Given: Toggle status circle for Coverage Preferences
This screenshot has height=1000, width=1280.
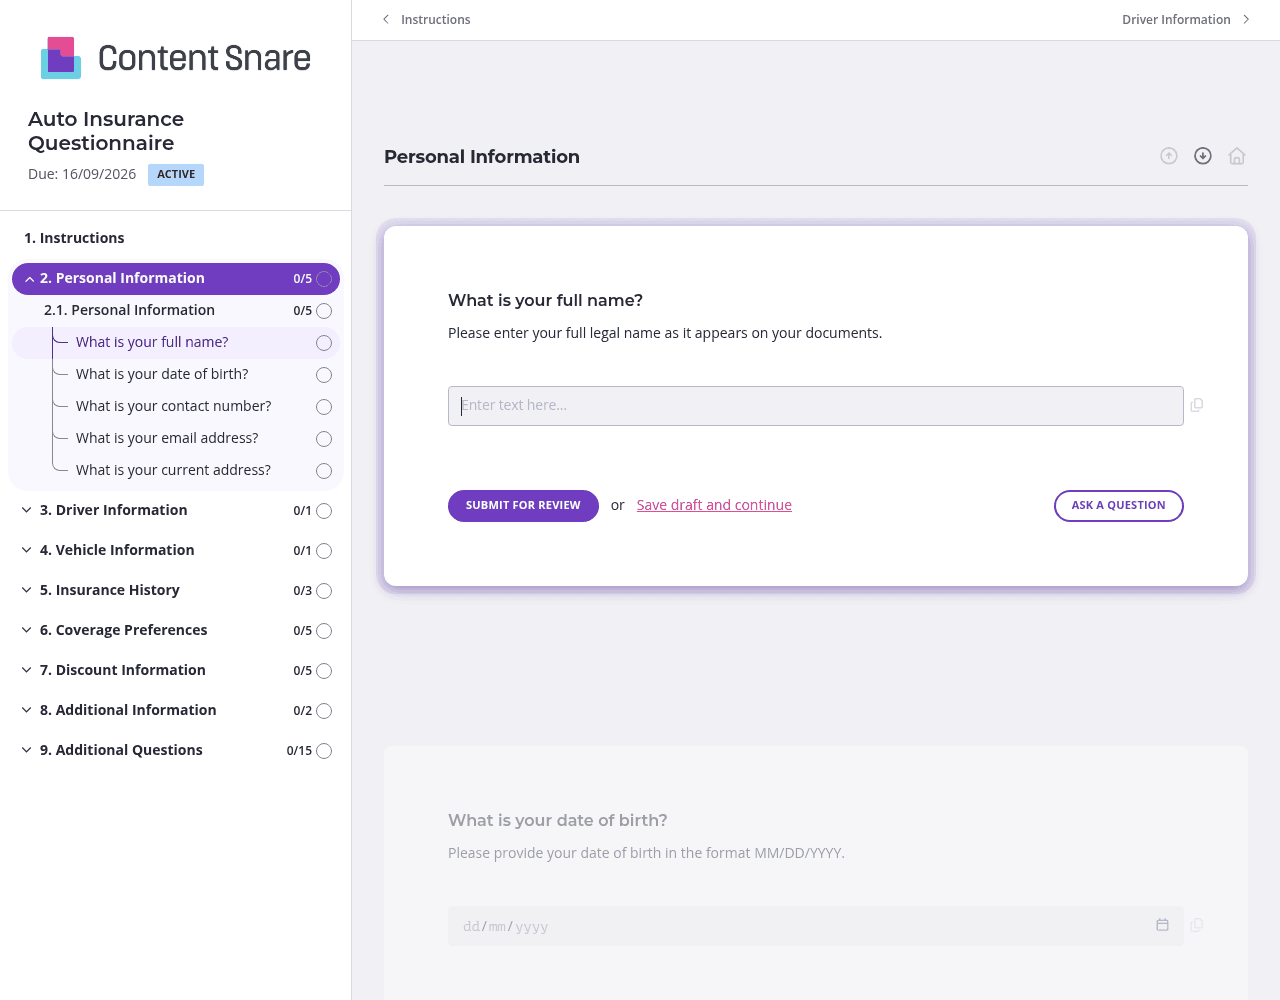Looking at the screenshot, I should [324, 631].
